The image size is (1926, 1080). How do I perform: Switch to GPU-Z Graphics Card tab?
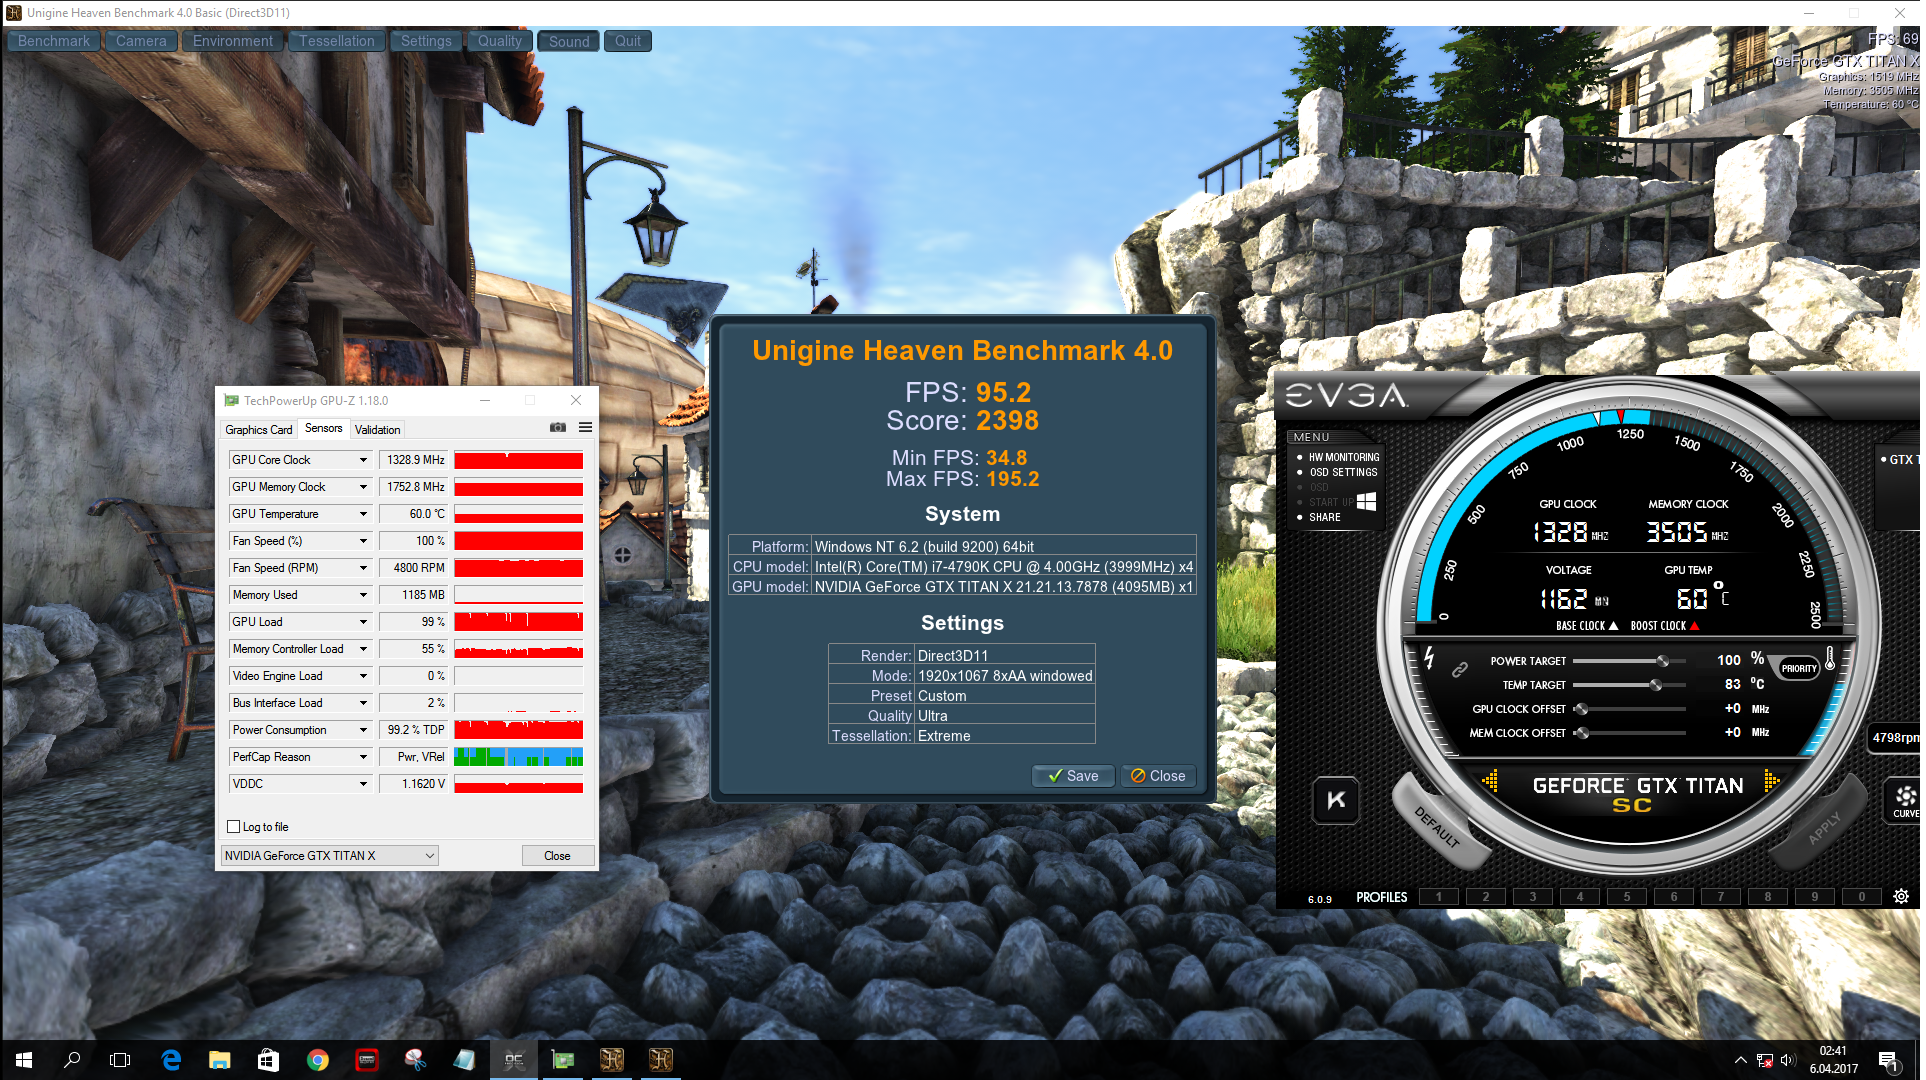259,430
